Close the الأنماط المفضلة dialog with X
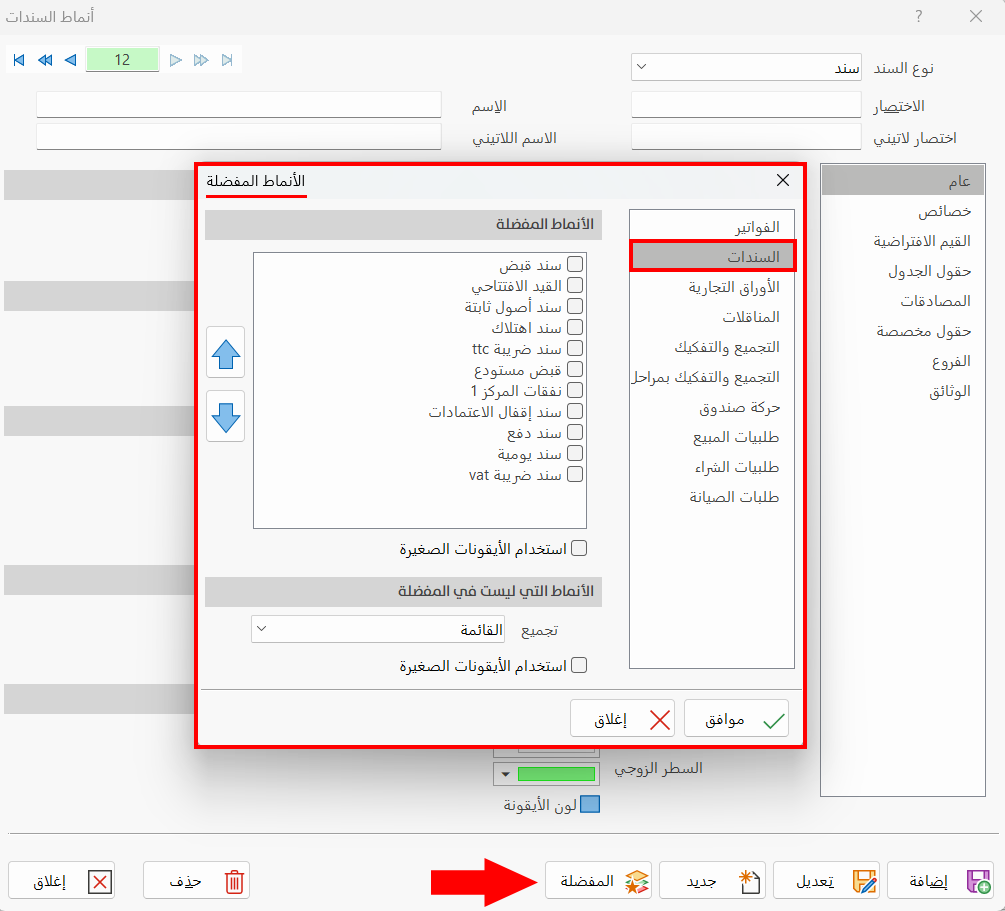 783,180
